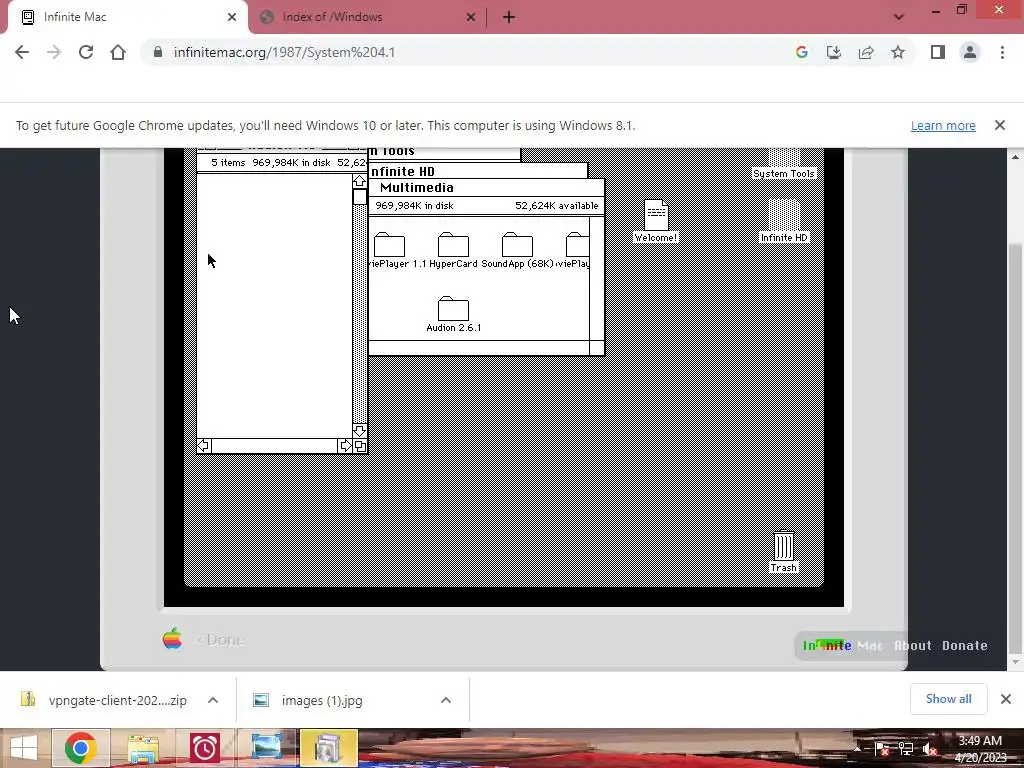The image size is (1024, 768).
Task: Close the Index of /Windows tab
Action: (x=471, y=17)
